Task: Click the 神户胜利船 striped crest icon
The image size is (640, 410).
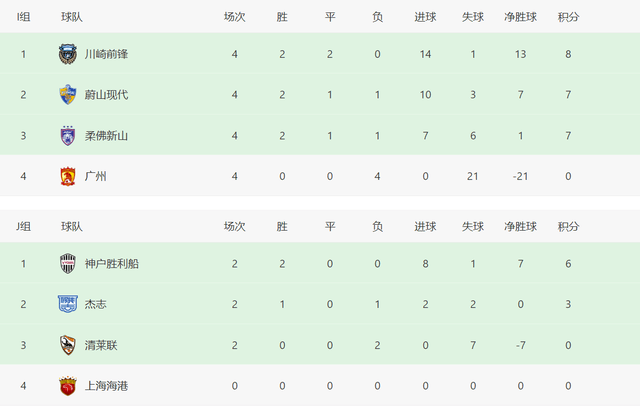Action: (x=68, y=264)
